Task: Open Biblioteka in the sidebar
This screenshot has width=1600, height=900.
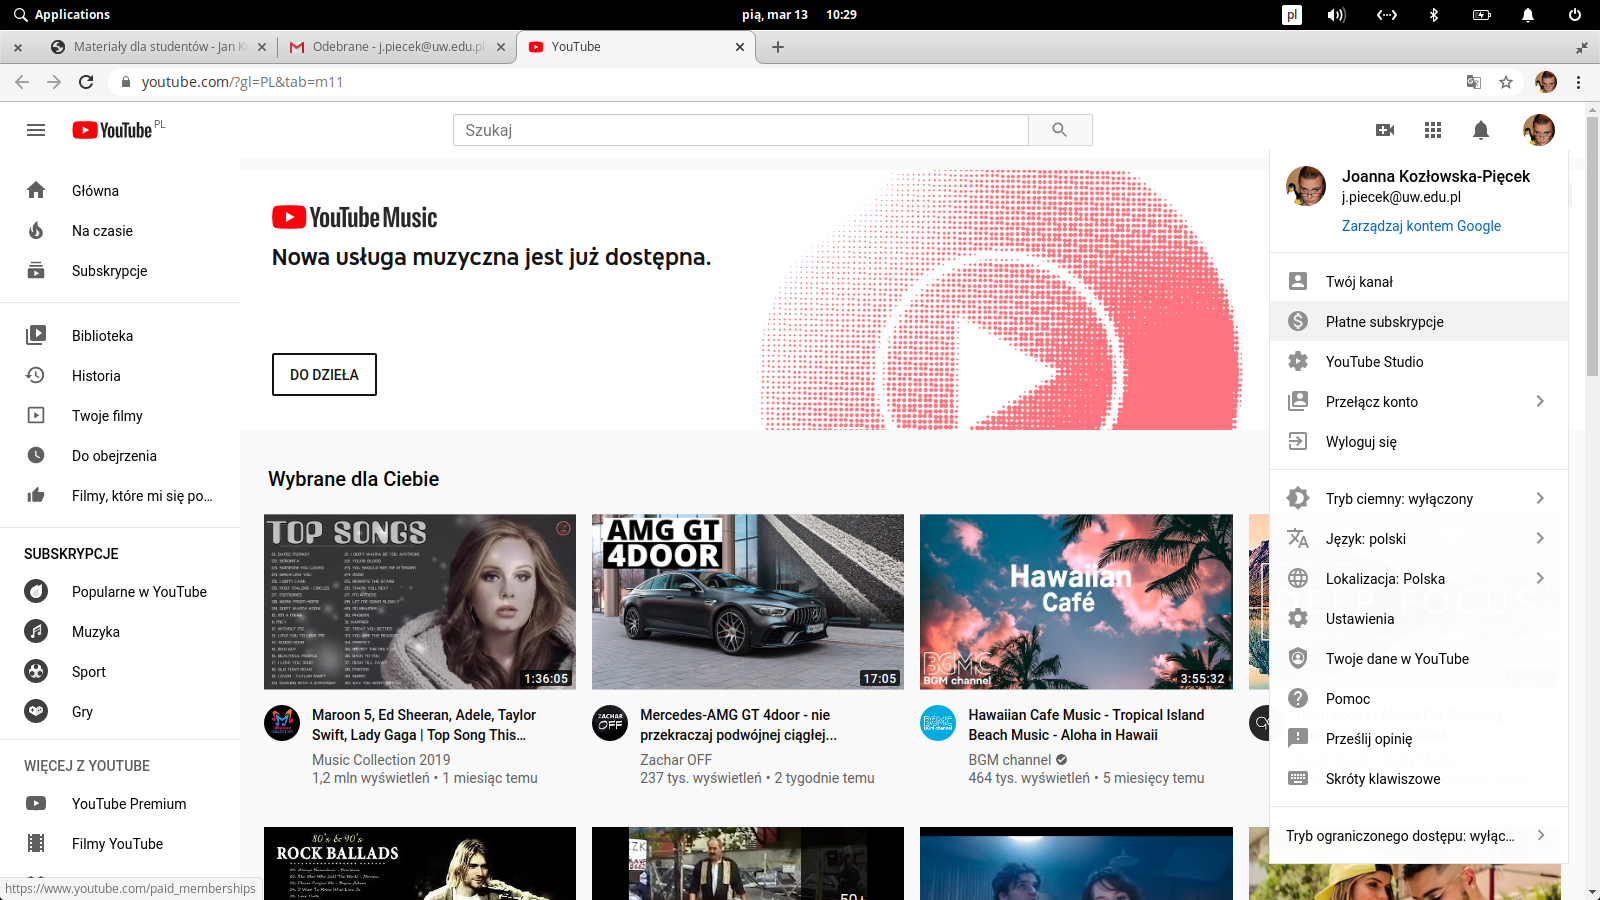Action: 120,336
